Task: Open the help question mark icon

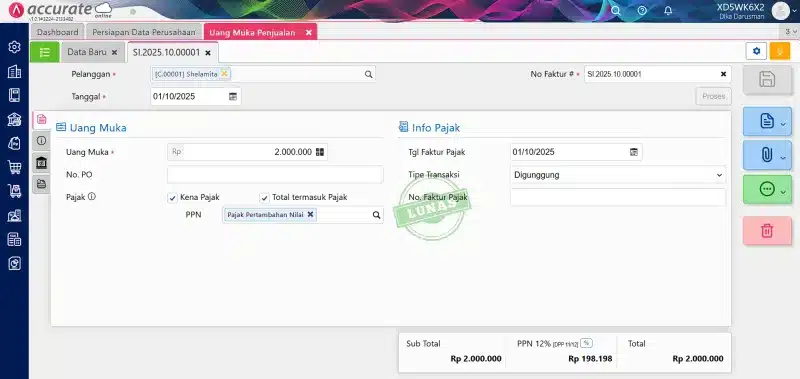Action: [x=642, y=10]
